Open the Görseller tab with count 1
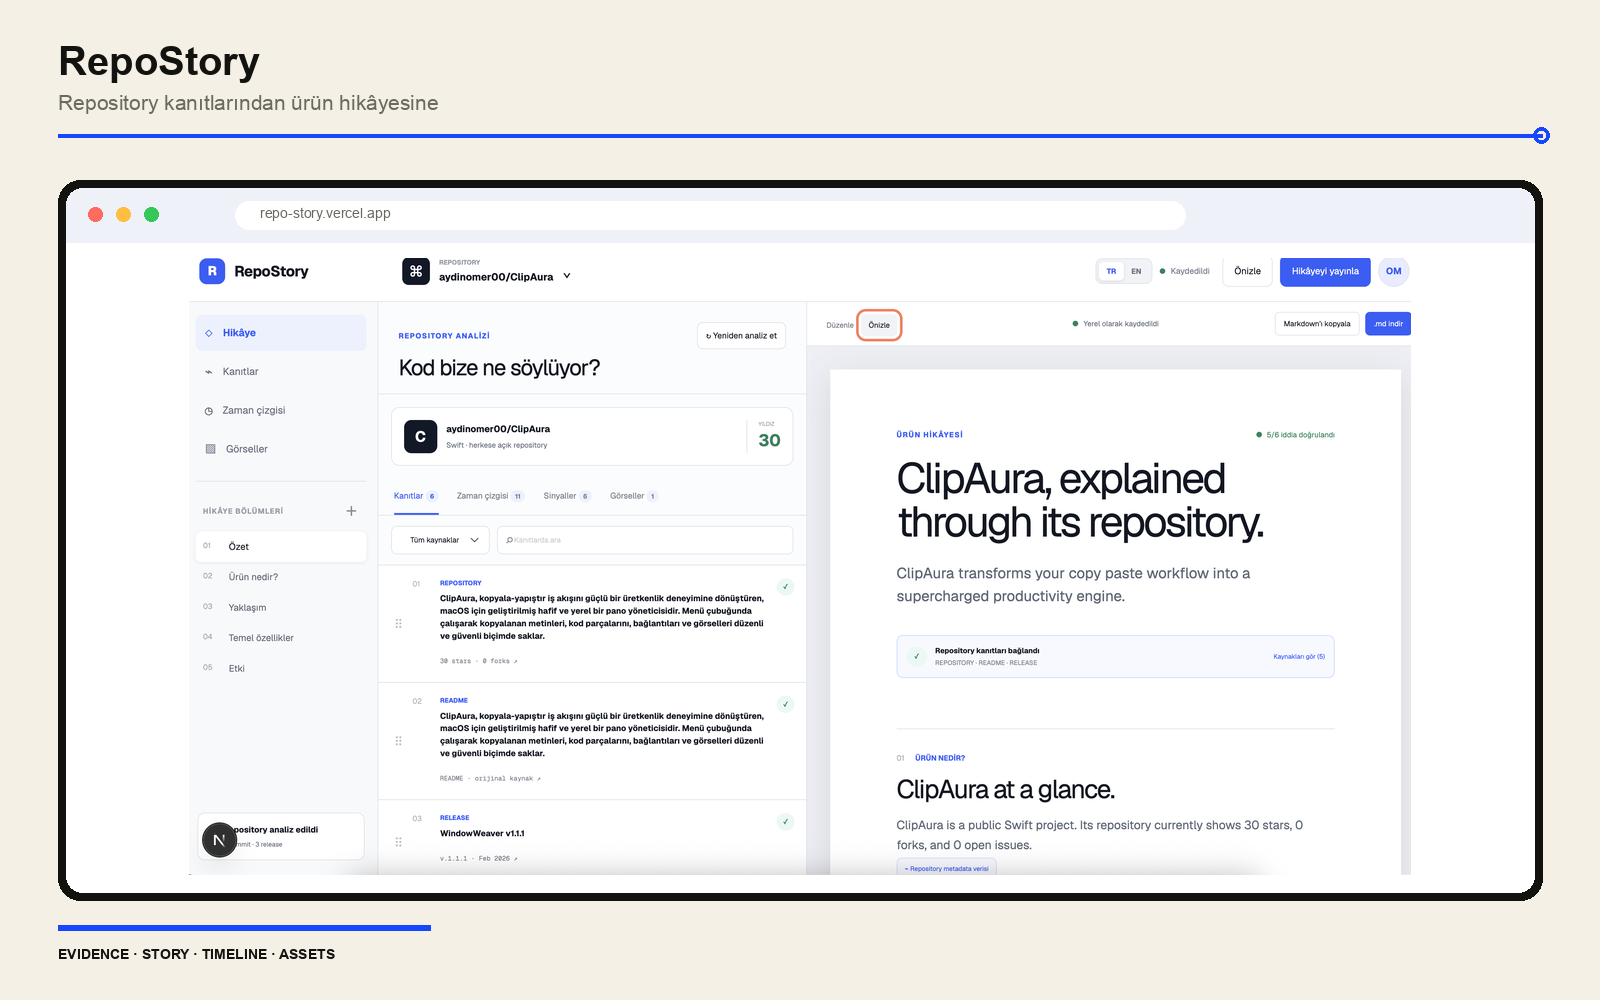The image size is (1600, 1000). point(634,496)
